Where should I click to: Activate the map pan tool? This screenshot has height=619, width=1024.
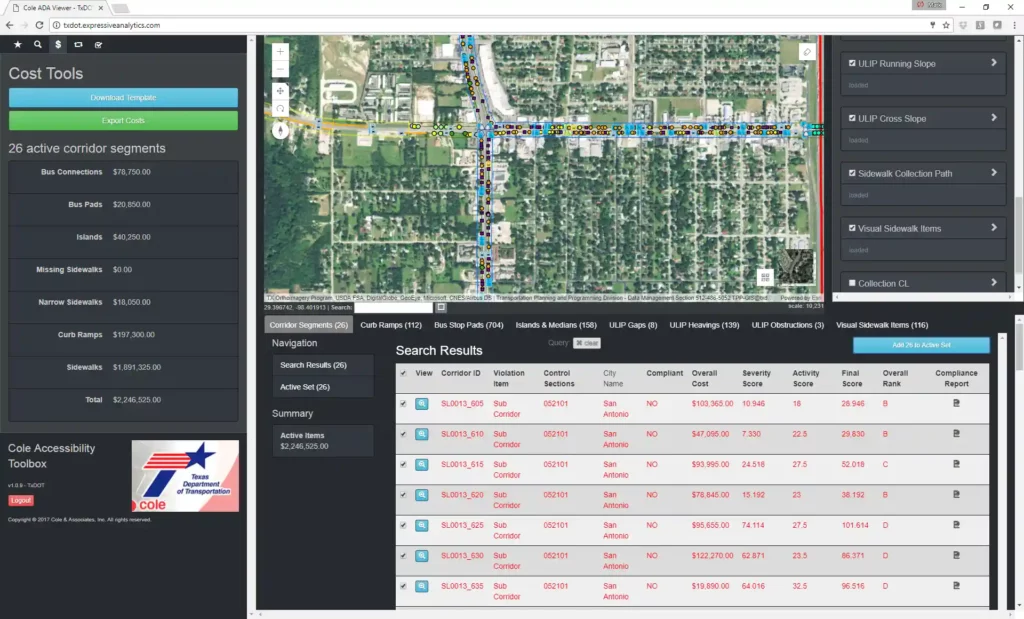click(280, 91)
